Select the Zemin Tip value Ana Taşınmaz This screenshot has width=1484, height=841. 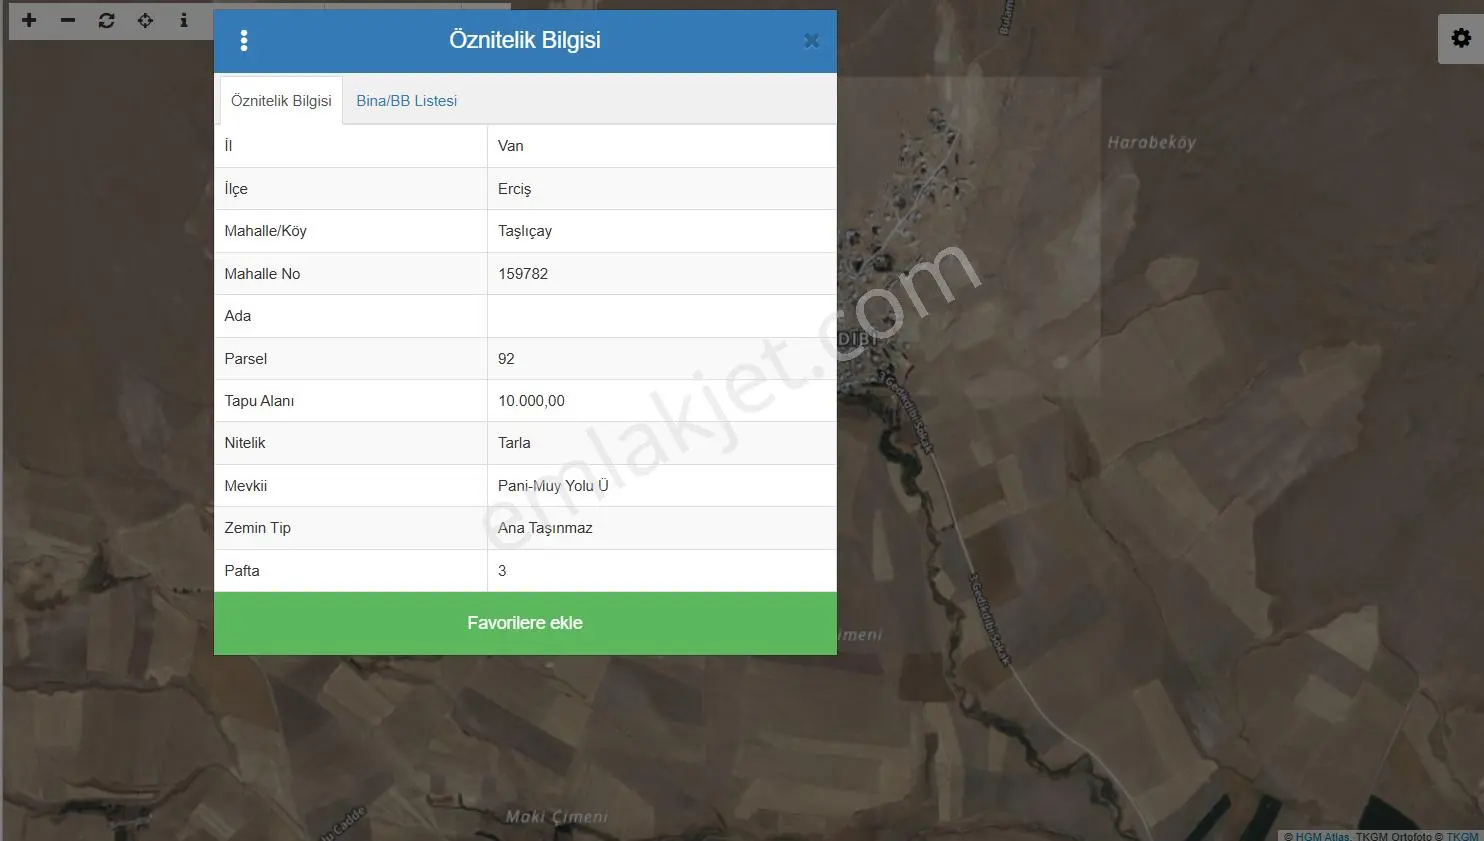(545, 528)
